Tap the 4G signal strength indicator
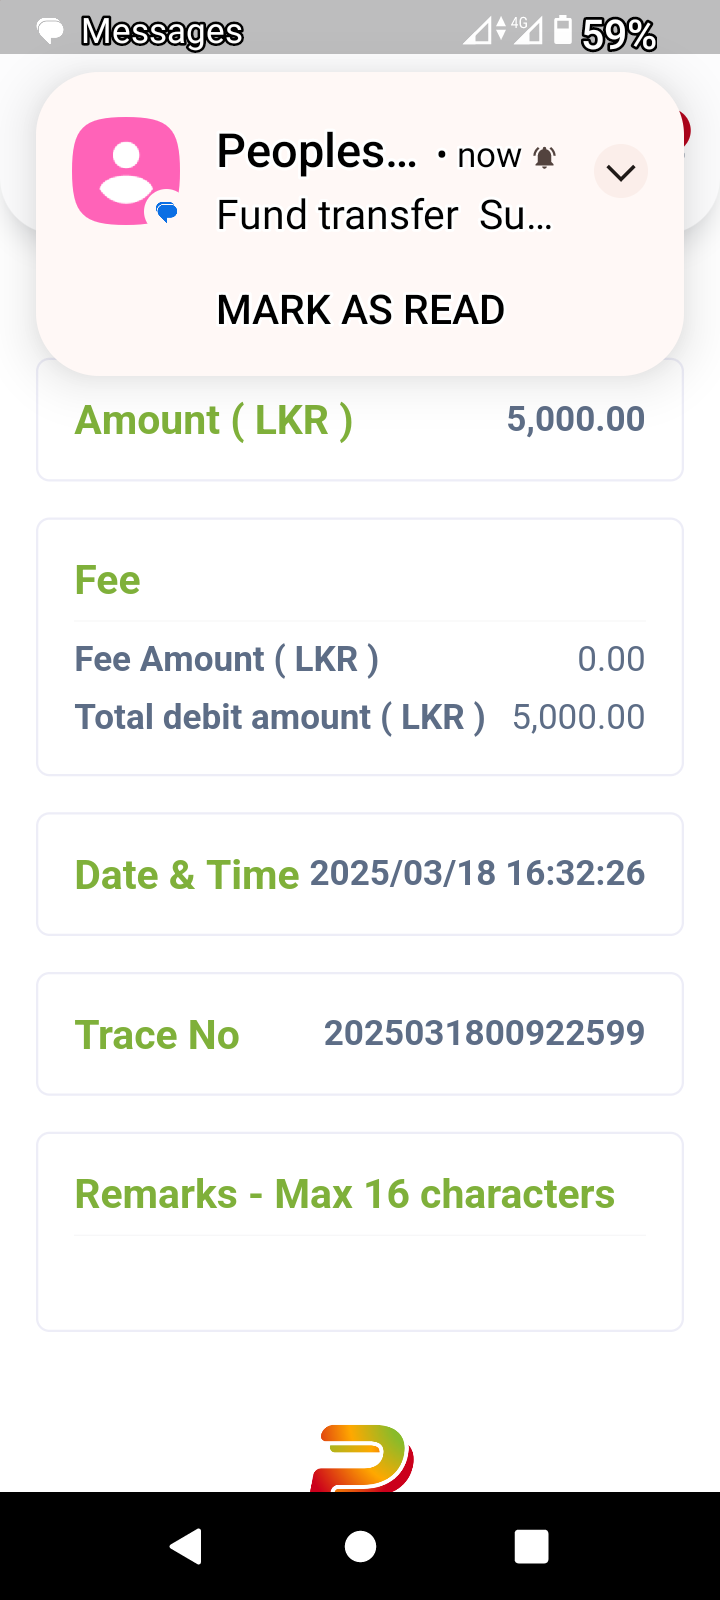 click(x=526, y=30)
